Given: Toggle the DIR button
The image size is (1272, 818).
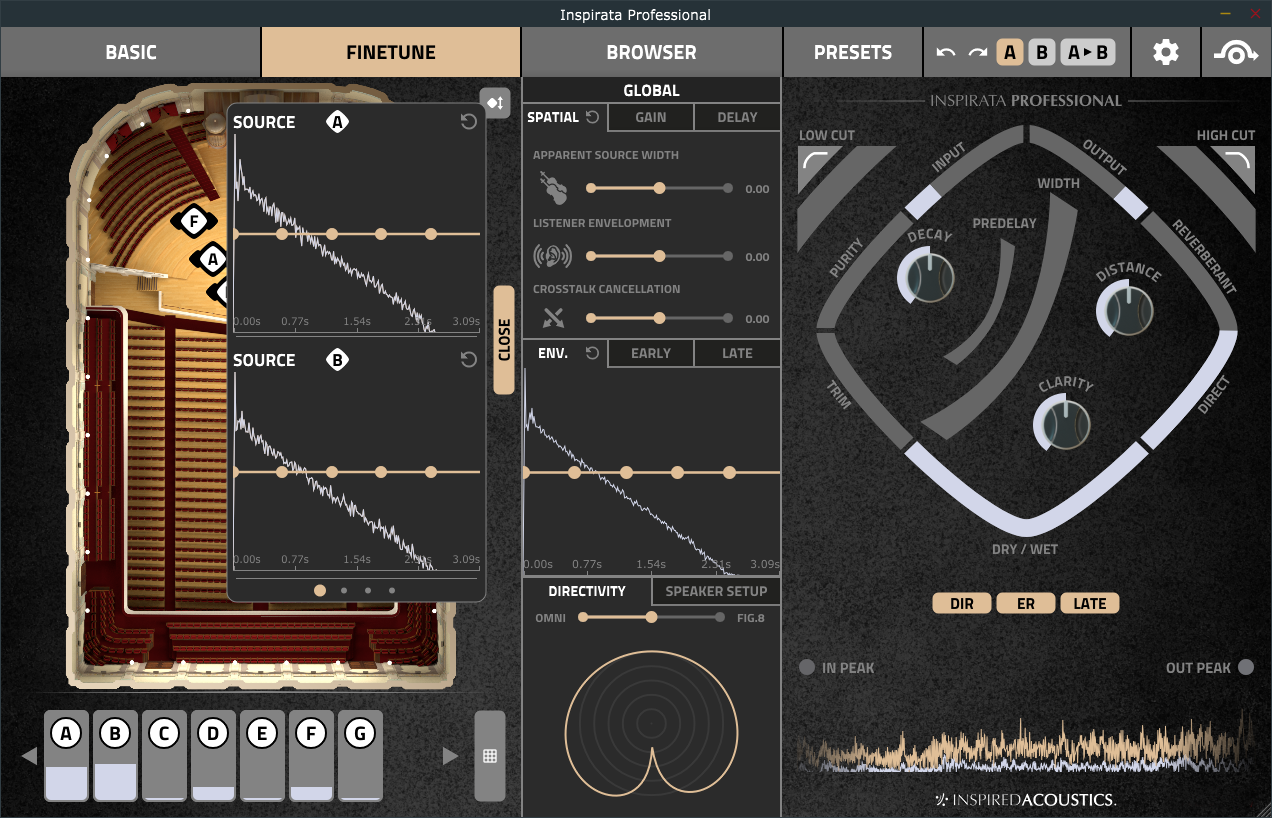Looking at the screenshot, I should pyautogui.click(x=962, y=603).
